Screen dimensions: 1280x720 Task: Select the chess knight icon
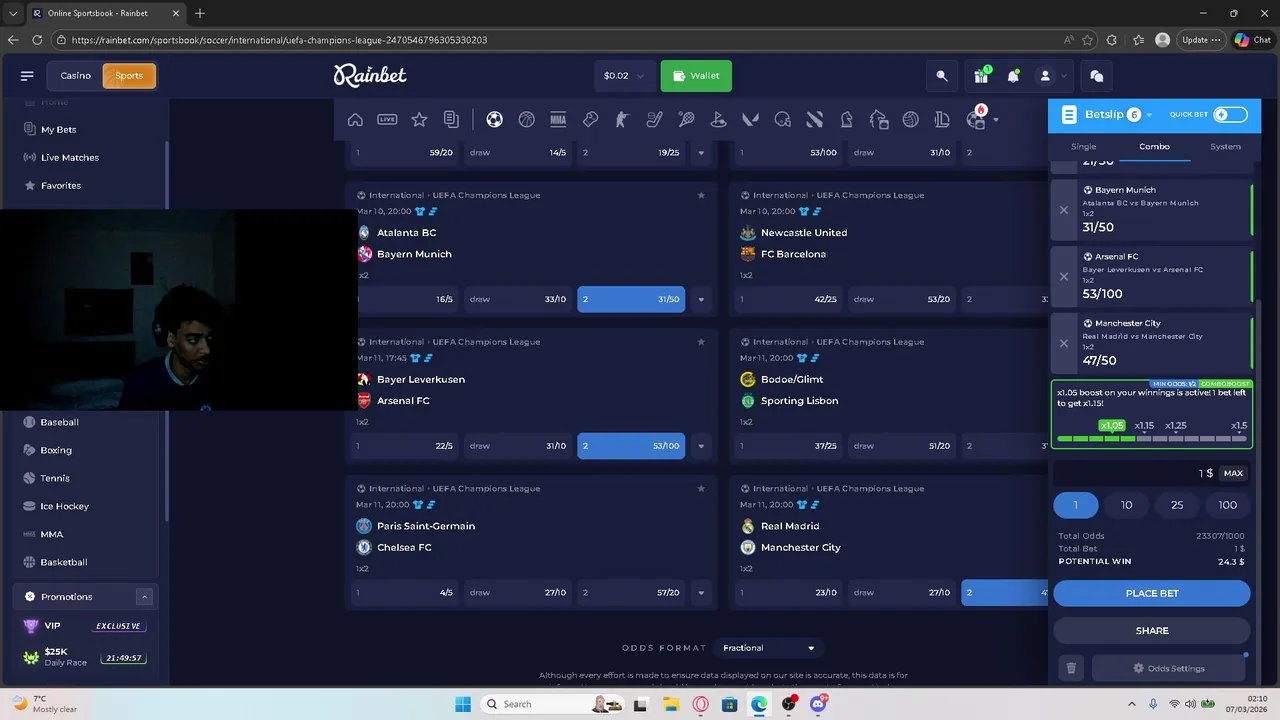pyautogui.click(x=846, y=120)
